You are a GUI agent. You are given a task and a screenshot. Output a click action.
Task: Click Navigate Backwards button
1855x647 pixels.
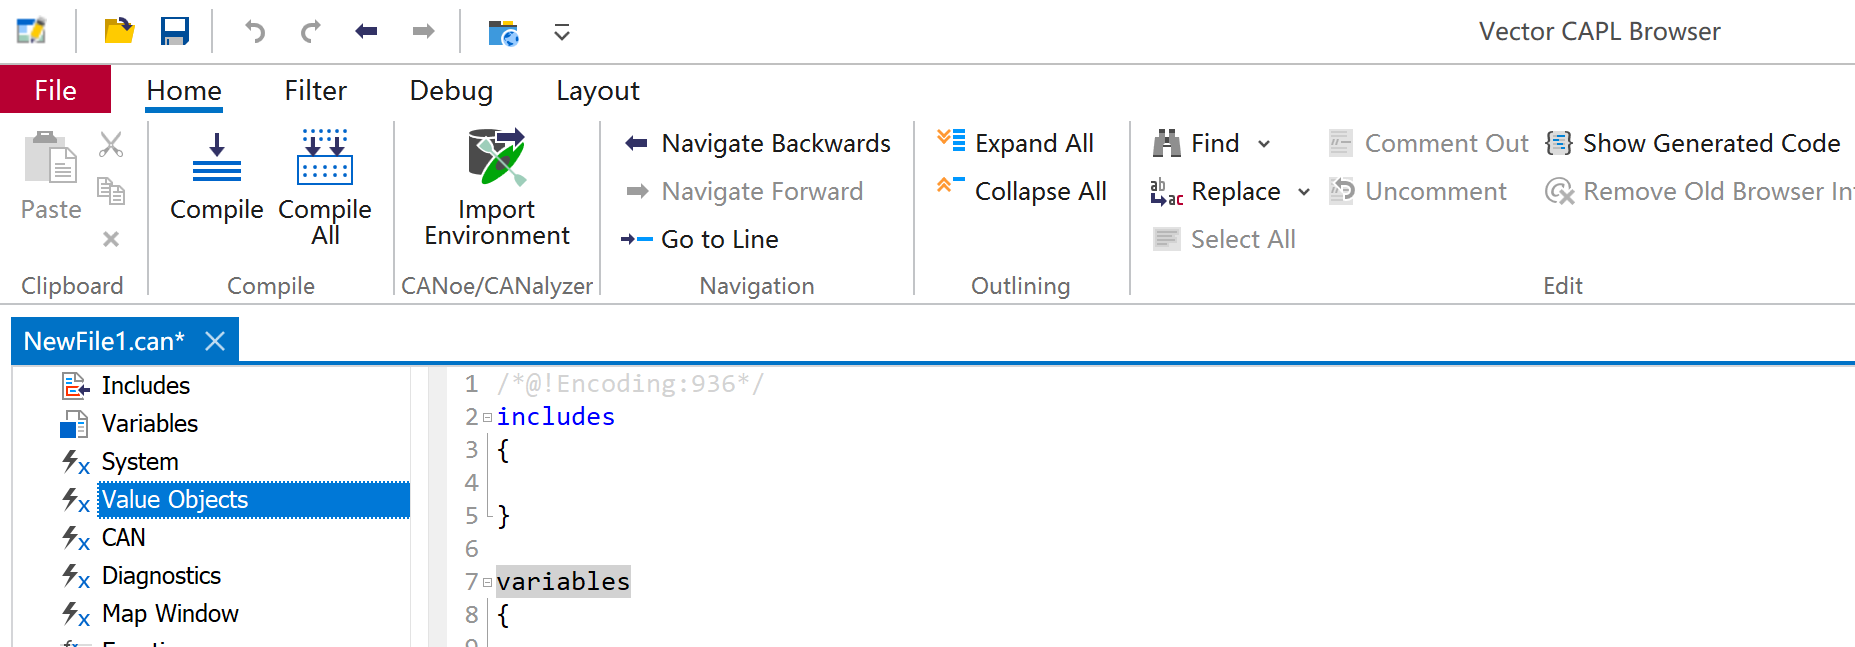pyautogui.click(x=757, y=143)
